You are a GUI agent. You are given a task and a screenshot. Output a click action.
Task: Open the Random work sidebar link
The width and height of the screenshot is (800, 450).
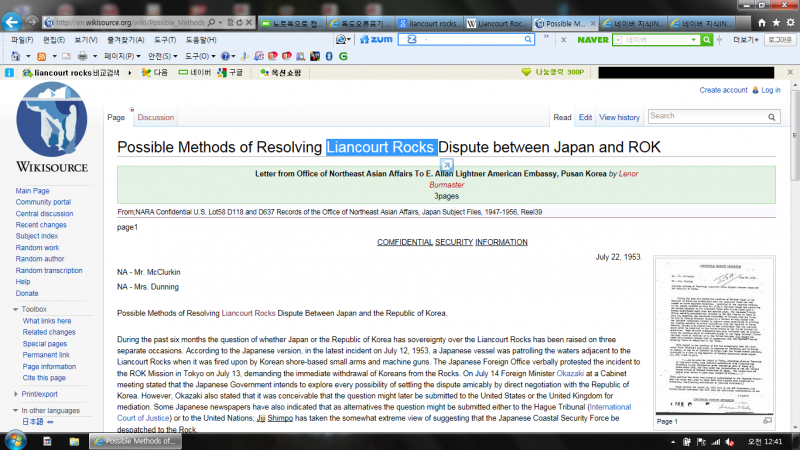click(39, 248)
